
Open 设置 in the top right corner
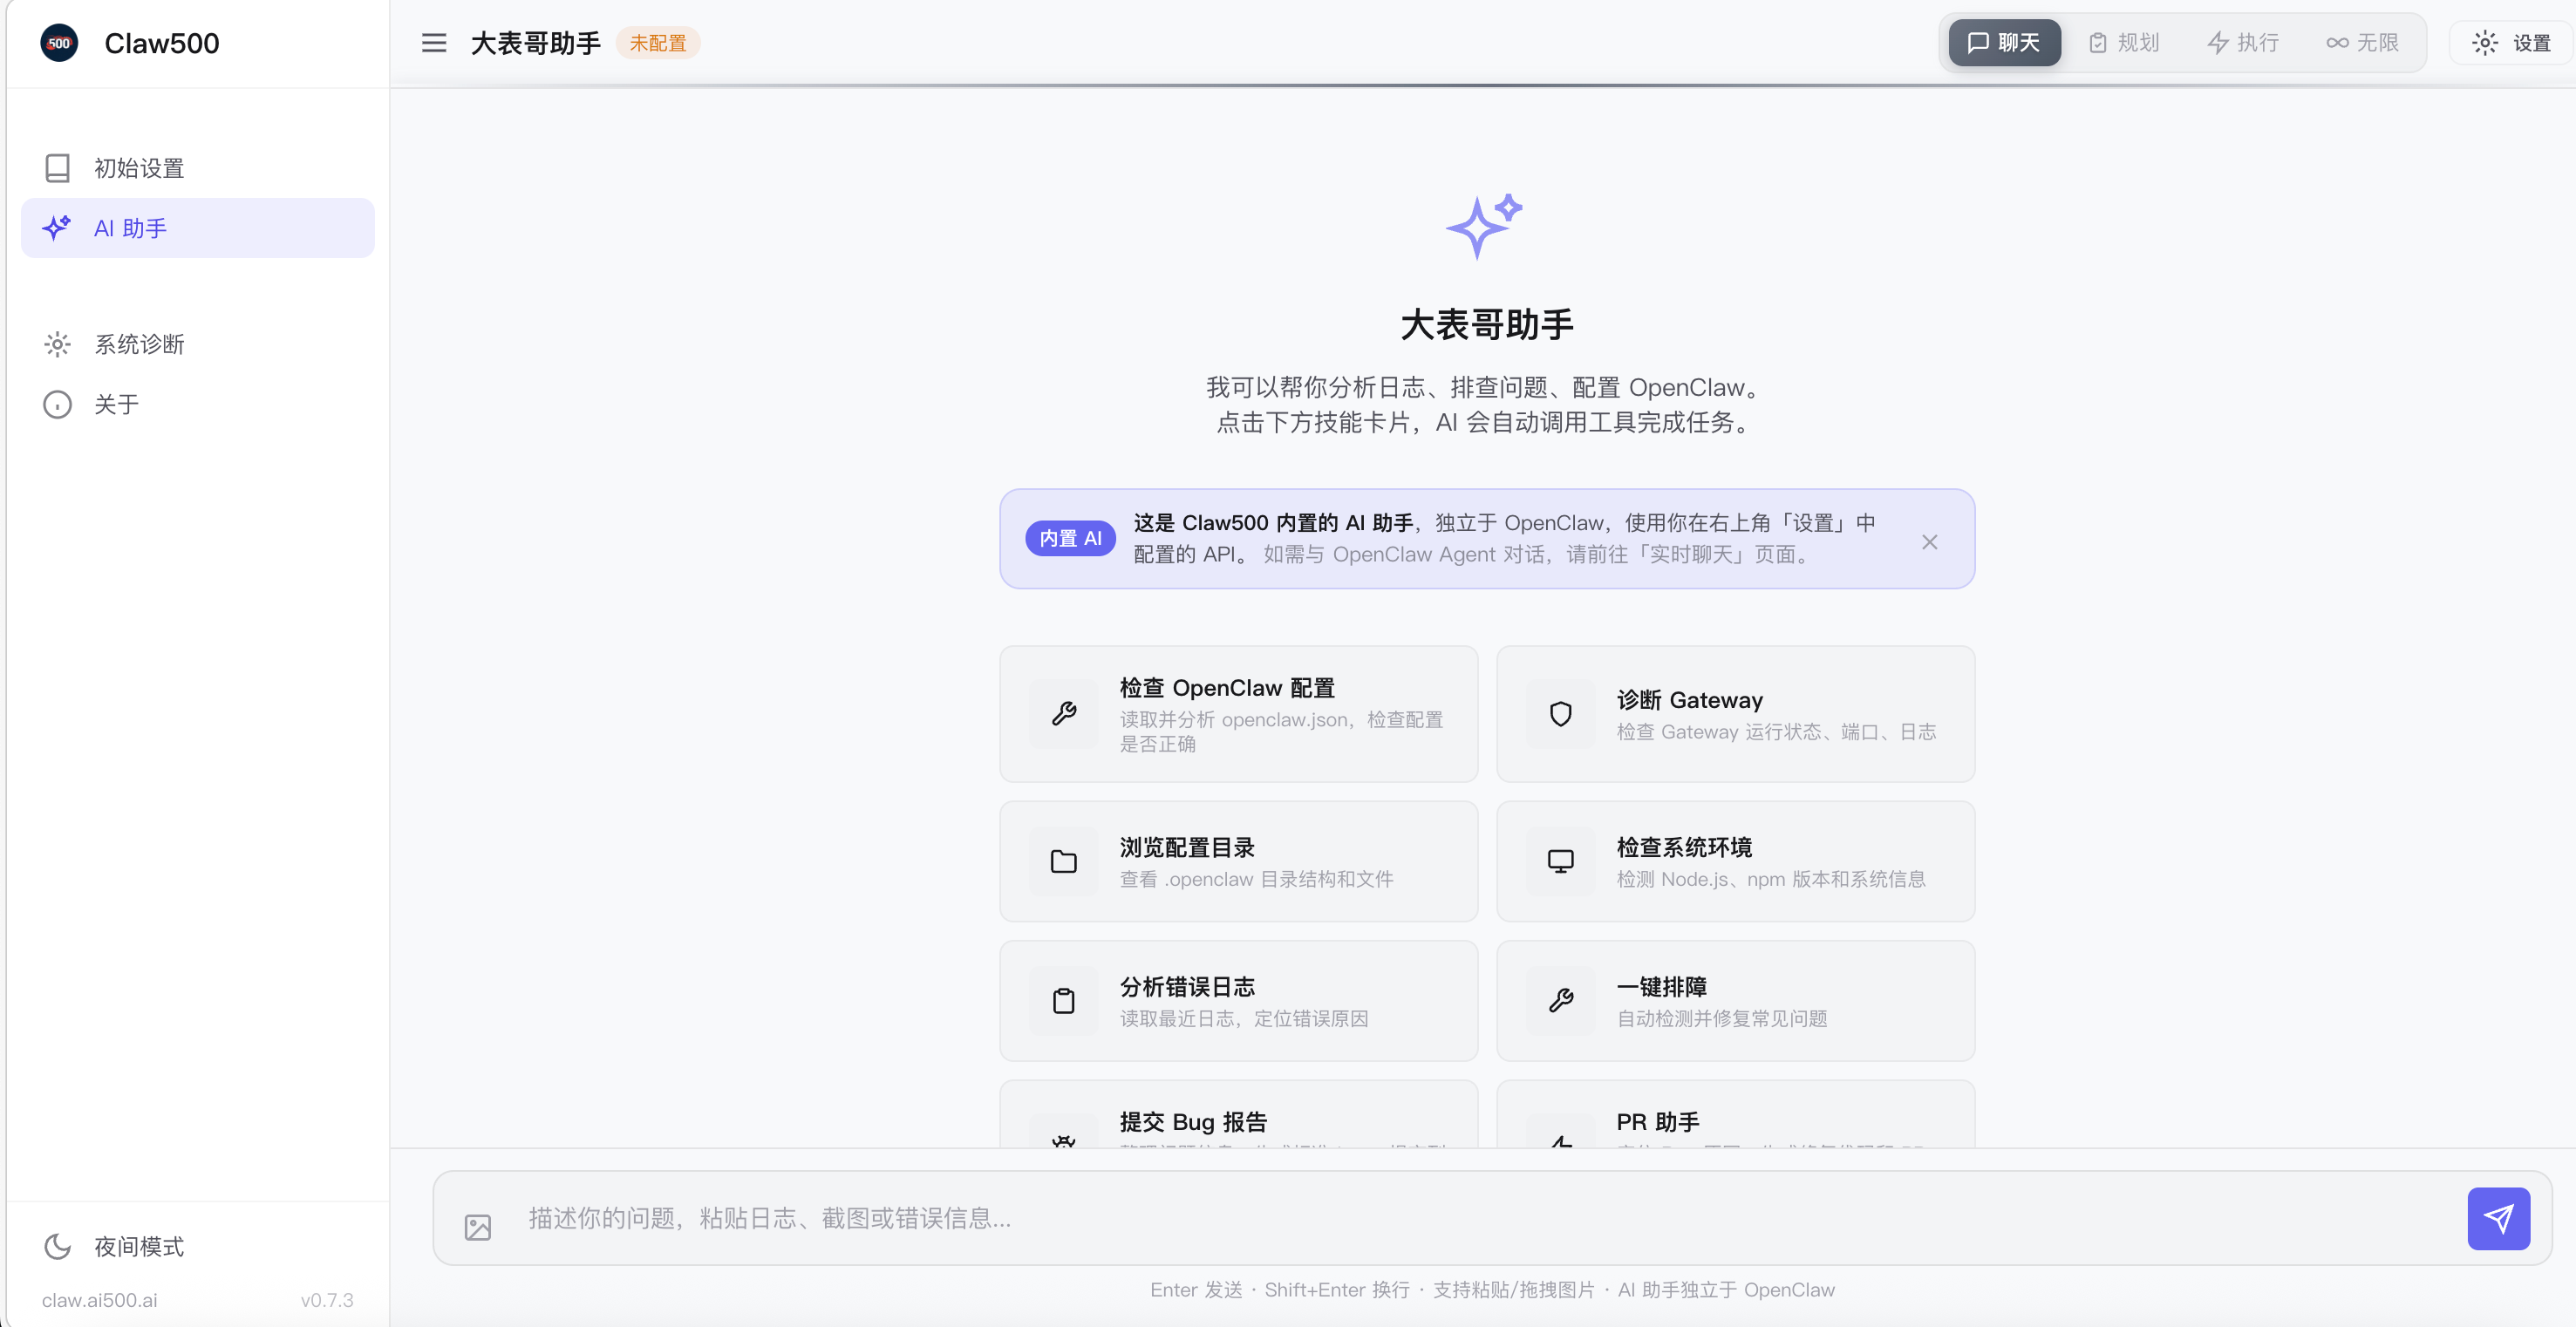coord(2512,42)
